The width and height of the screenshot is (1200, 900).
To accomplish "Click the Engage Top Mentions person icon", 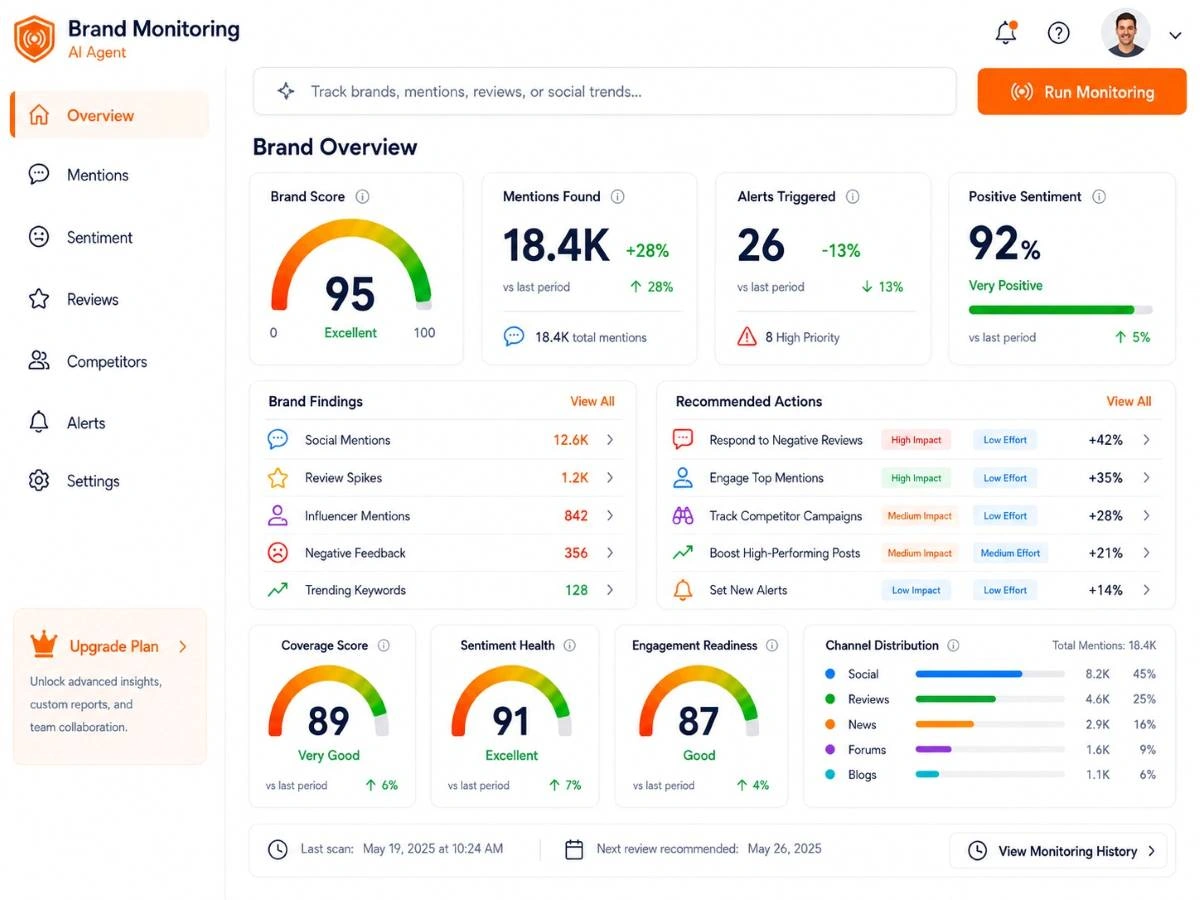I will coord(683,477).
